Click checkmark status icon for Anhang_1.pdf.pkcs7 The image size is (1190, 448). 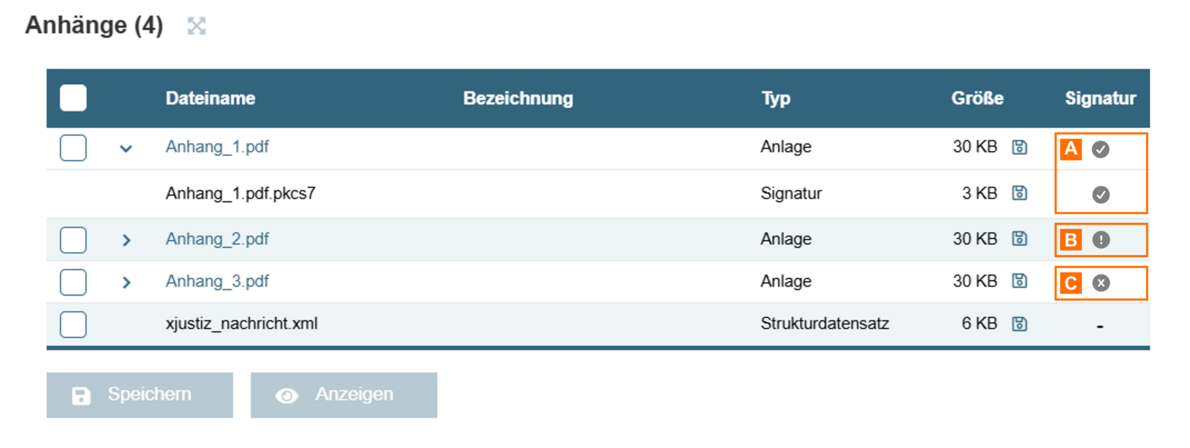pyautogui.click(x=1101, y=195)
